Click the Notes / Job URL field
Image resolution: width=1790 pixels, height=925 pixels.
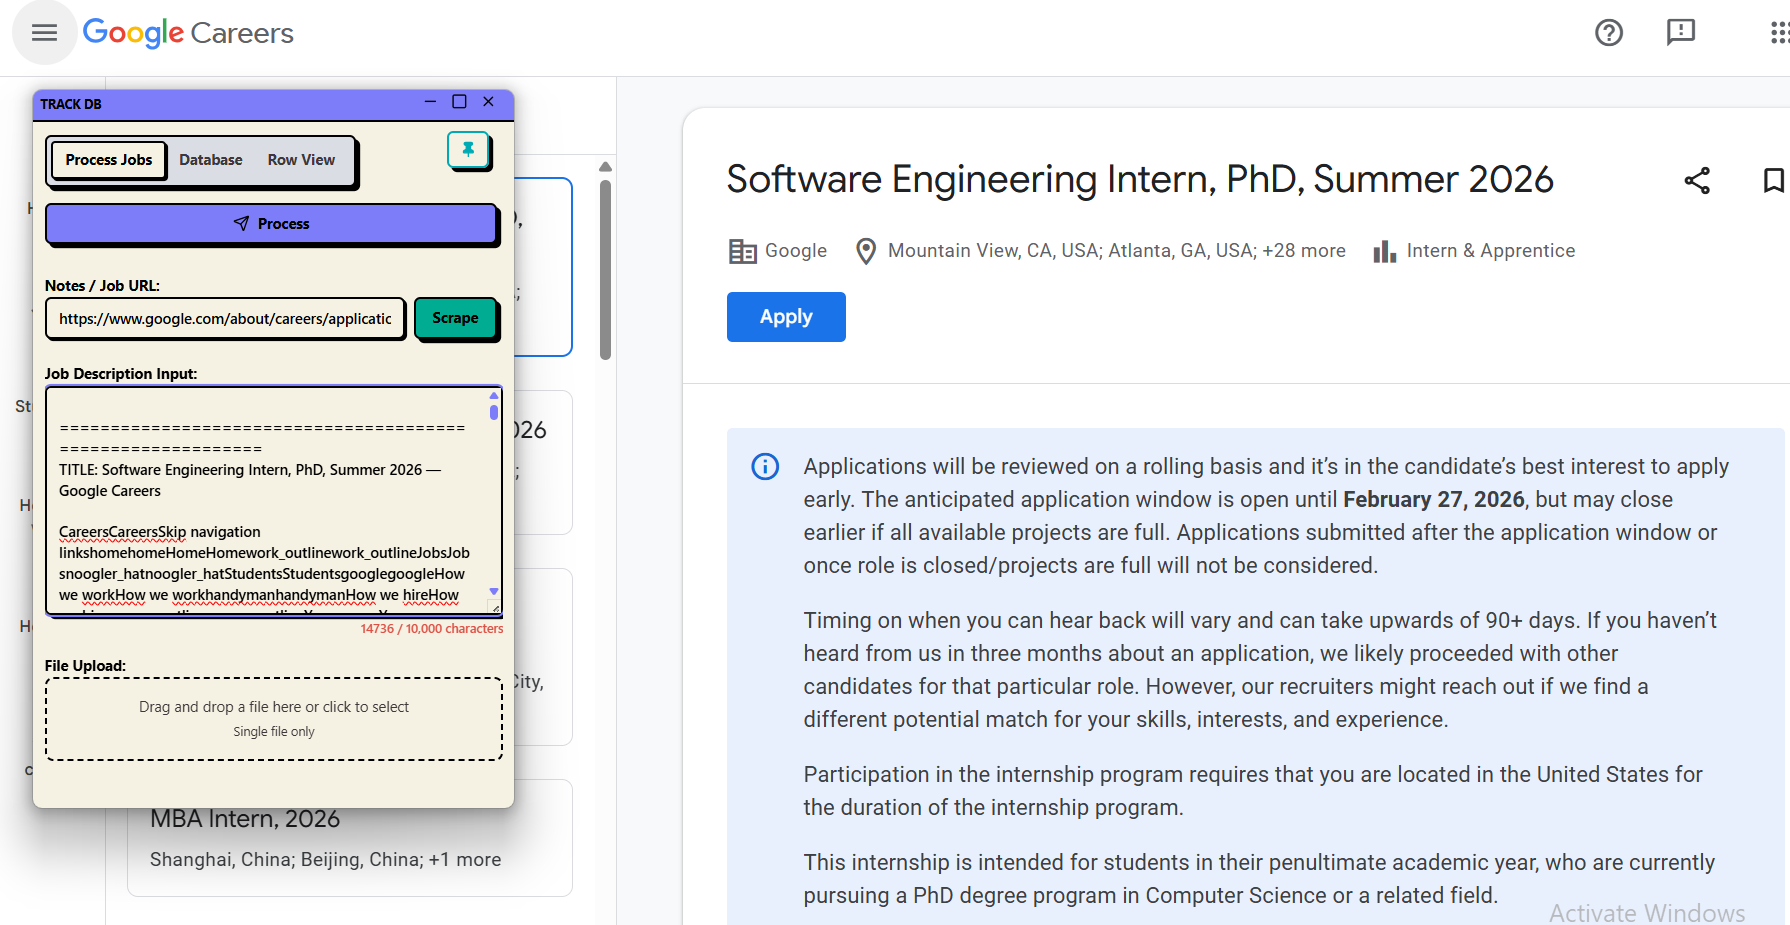tap(225, 319)
